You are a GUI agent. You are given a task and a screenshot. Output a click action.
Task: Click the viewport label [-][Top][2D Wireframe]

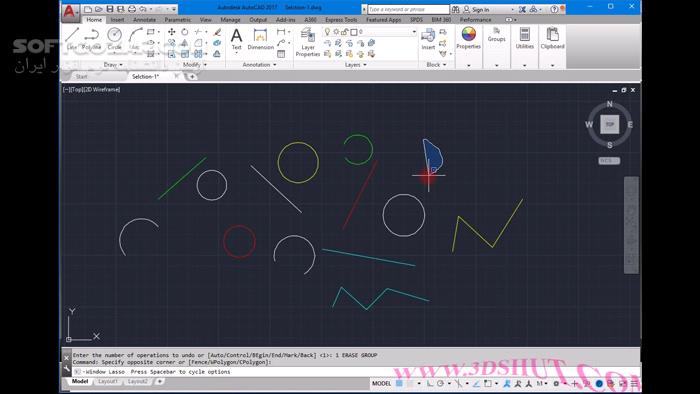click(92, 89)
